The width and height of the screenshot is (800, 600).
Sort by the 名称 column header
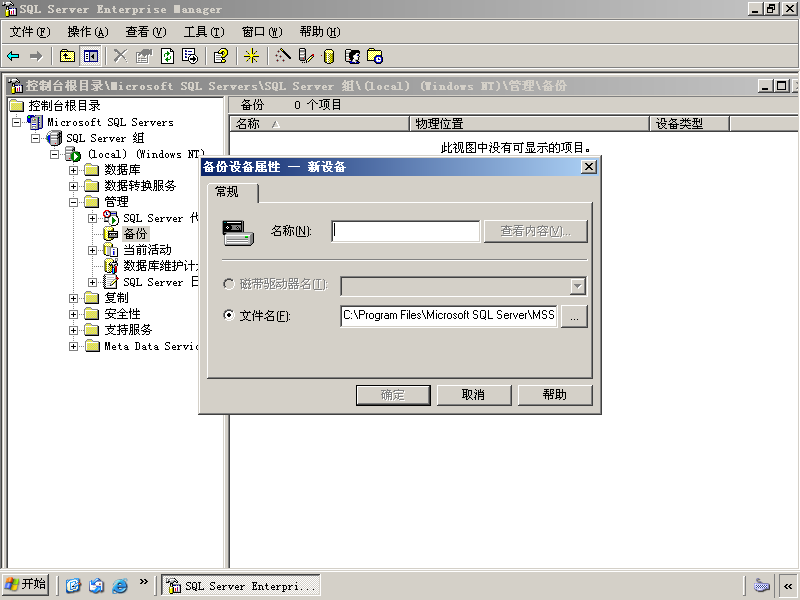pyautogui.click(x=319, y=124)
